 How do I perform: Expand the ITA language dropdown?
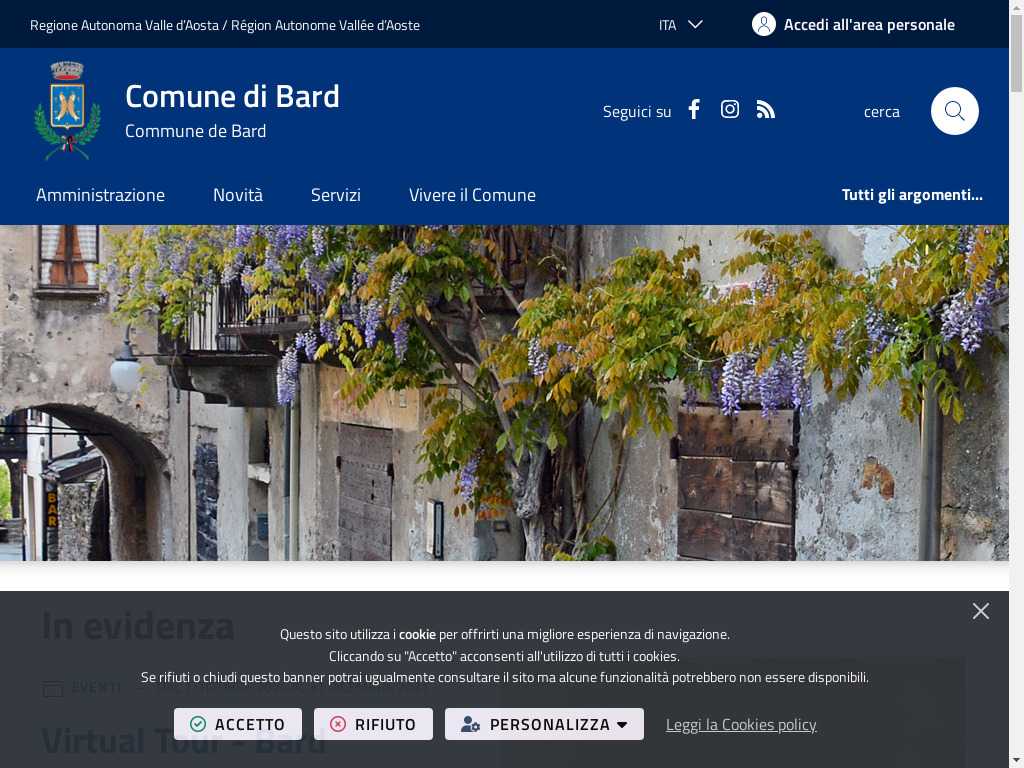coord(680,25)
